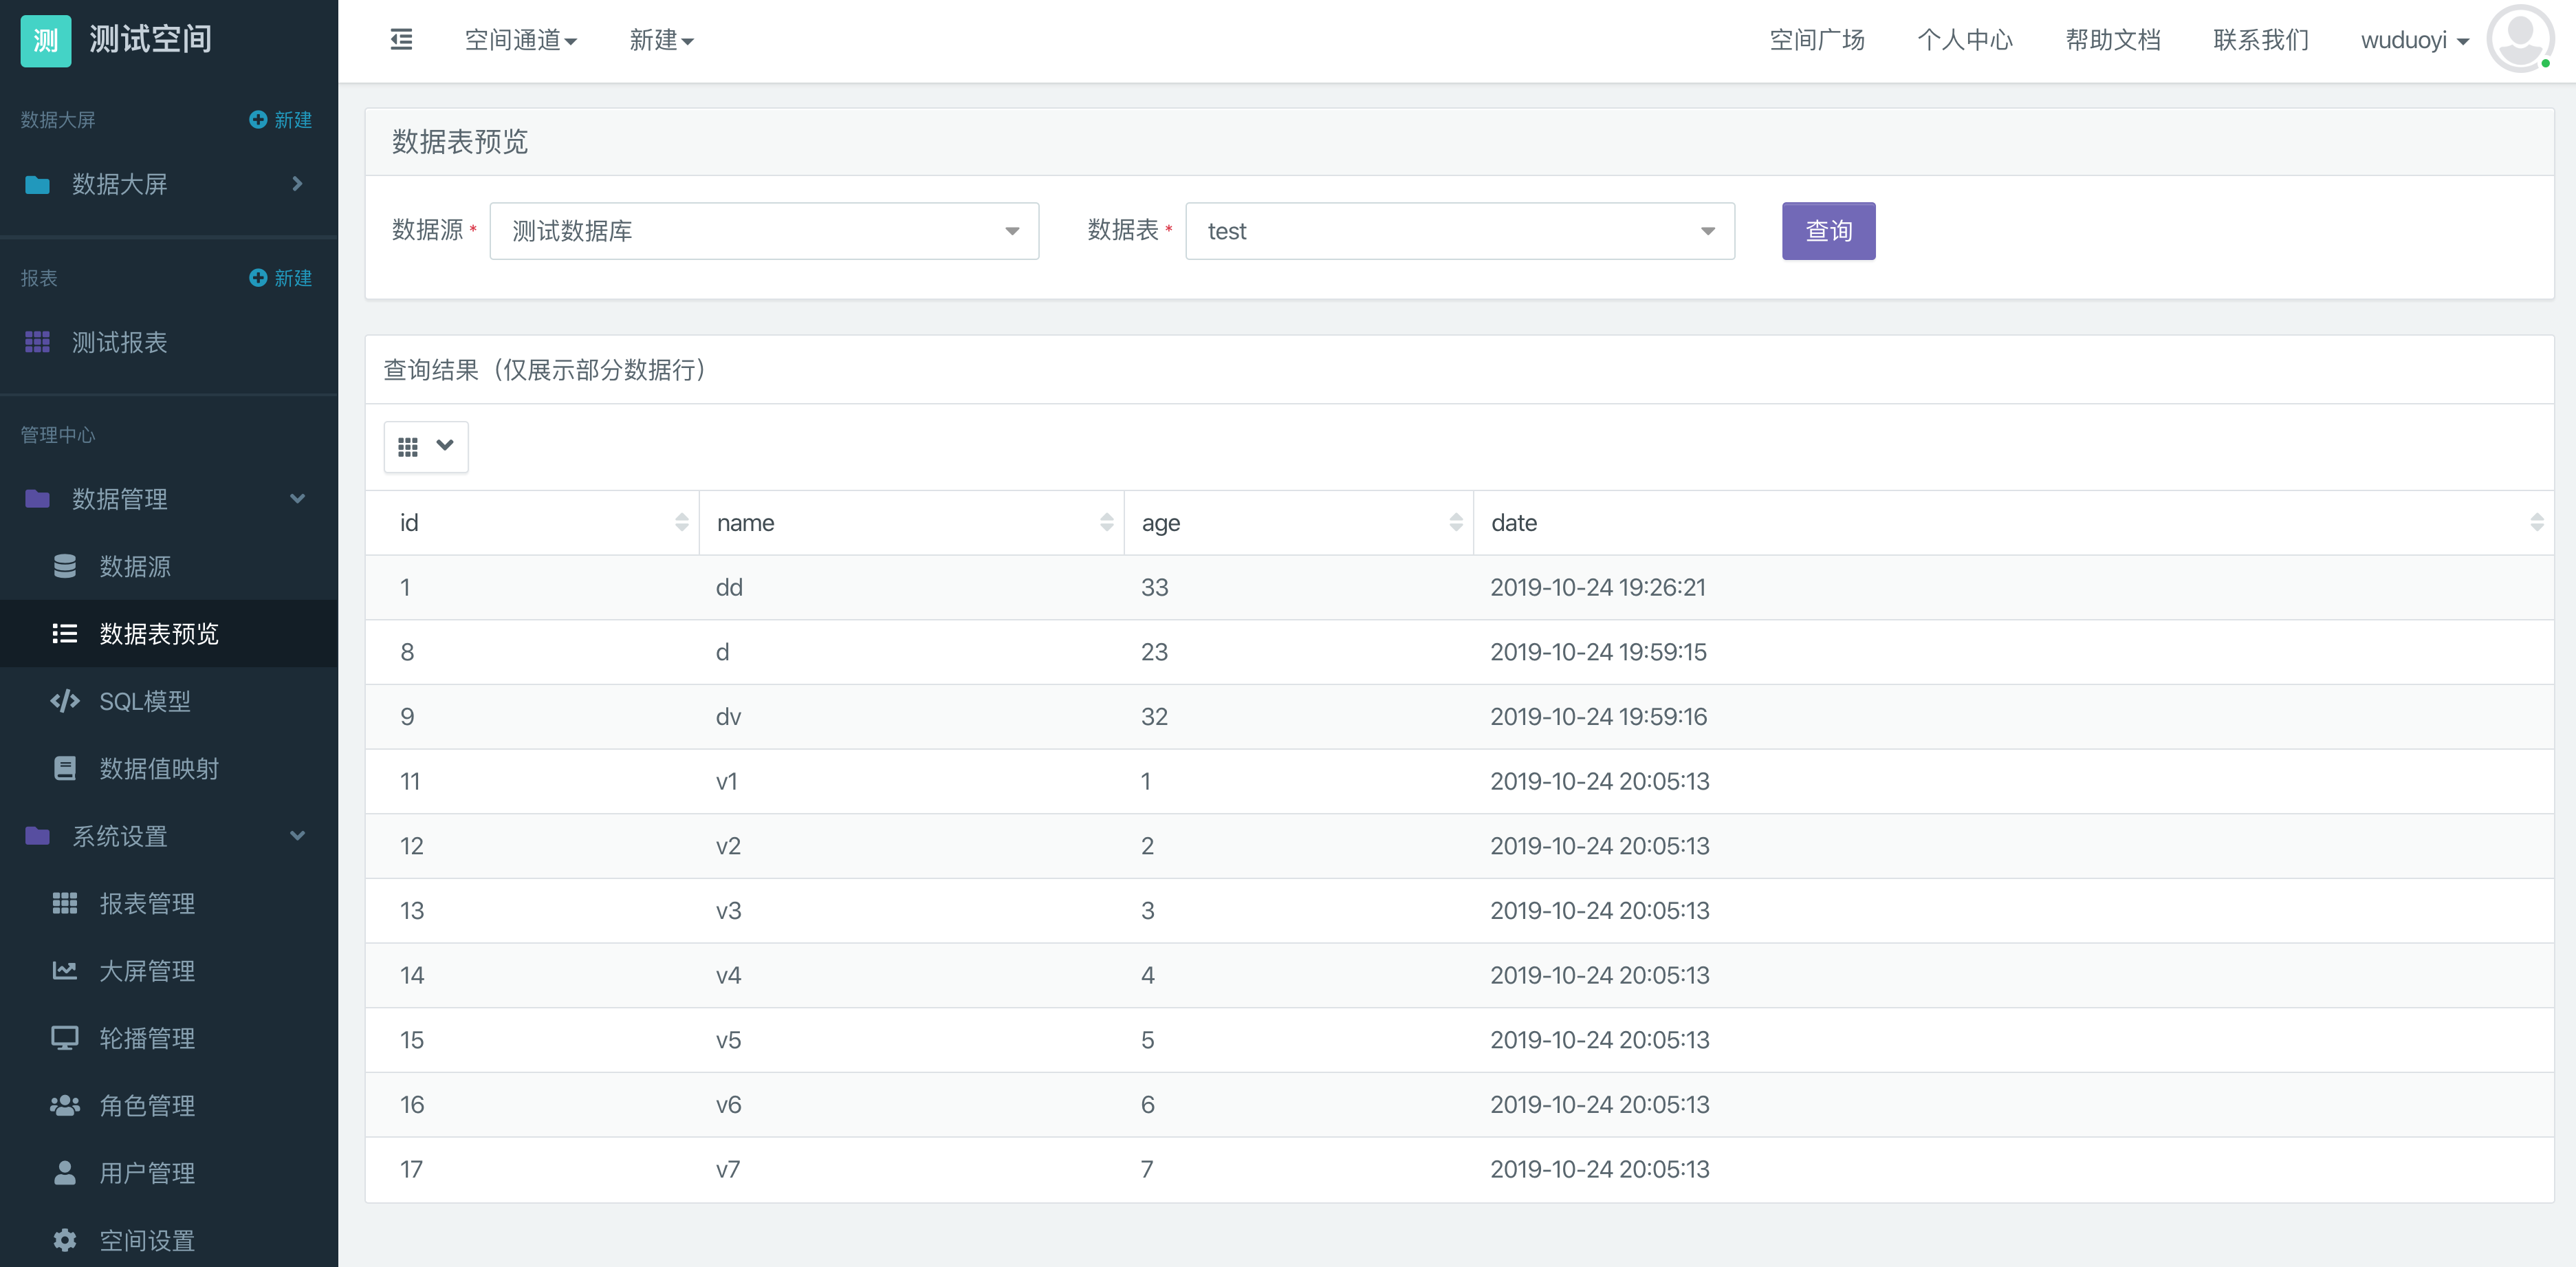Image resolution: width=2576 pixels, height=1267 pixels.
Task: Click id cell '16'
Action: pyautogui.click(x=412, y=1104)
